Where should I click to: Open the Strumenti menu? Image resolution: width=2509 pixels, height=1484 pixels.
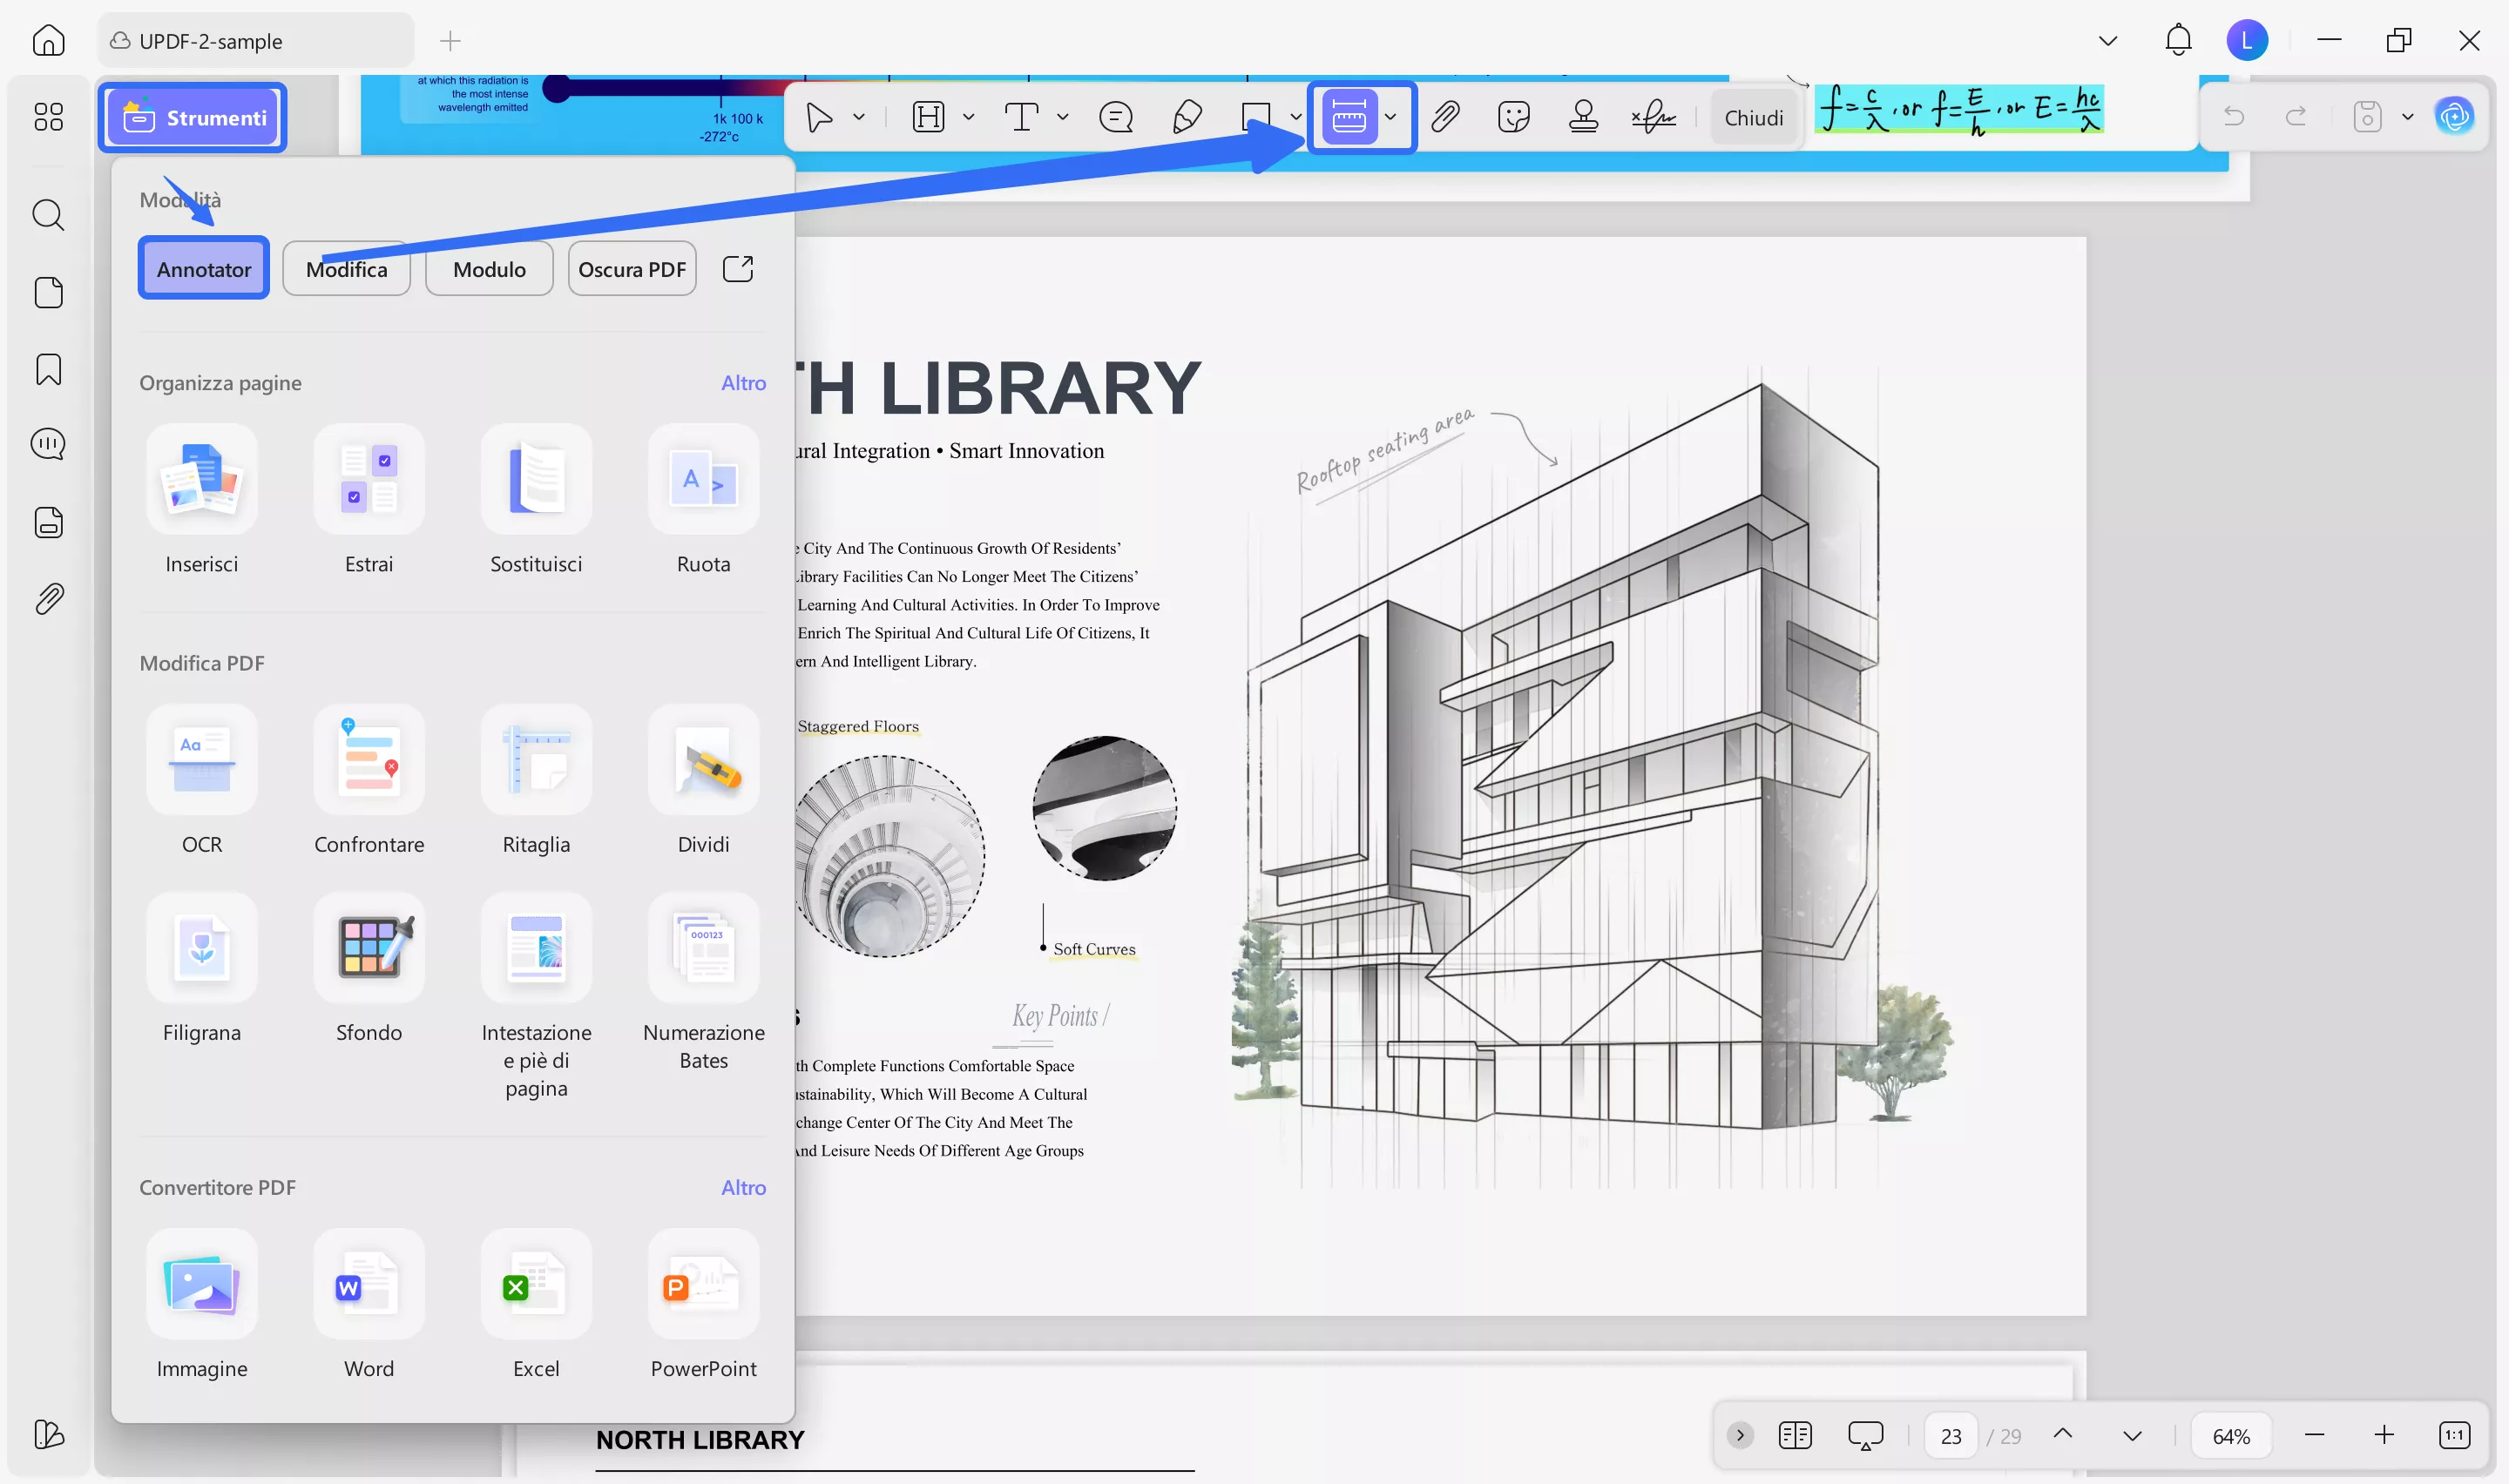point(193,118)
